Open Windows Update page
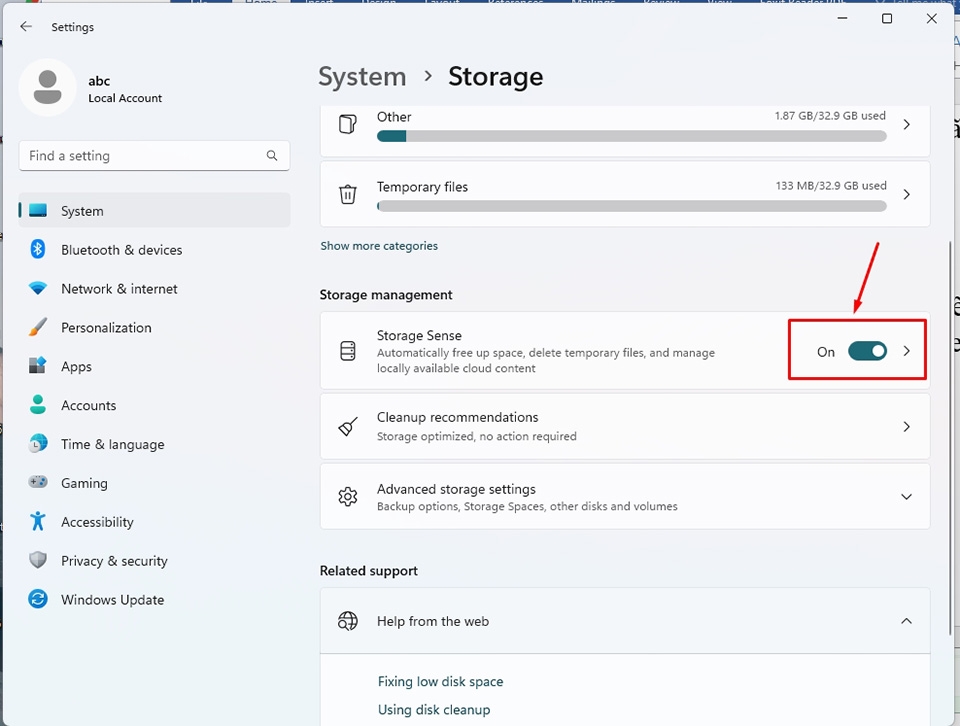This screenshot has height=726, width=960. (154, 599)
